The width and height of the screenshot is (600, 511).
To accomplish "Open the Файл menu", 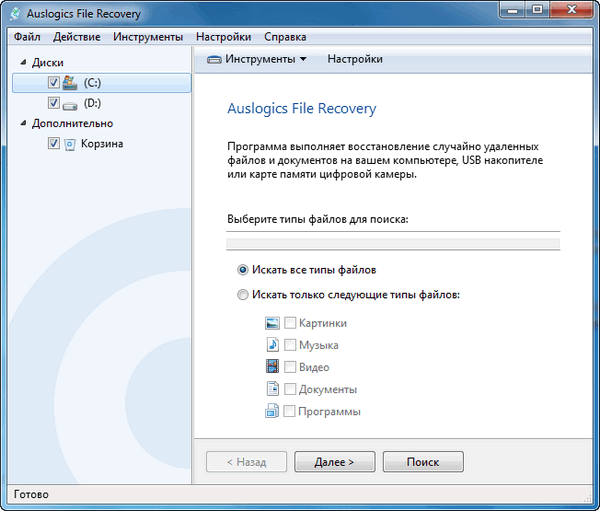I will pyautogui.click(x=27, y=37).
